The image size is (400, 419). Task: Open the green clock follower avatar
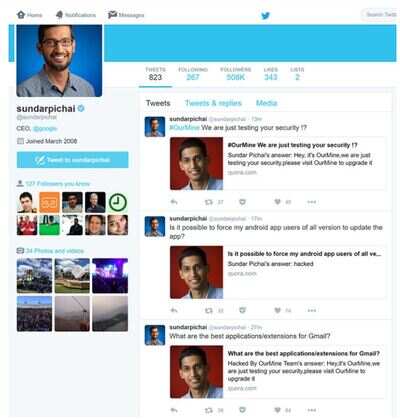tap(118, 202)
